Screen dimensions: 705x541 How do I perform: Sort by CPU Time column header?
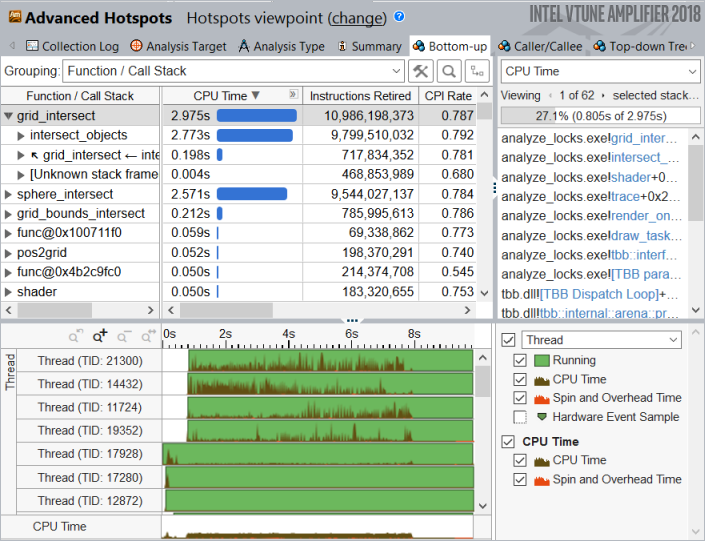pos(226,96)
